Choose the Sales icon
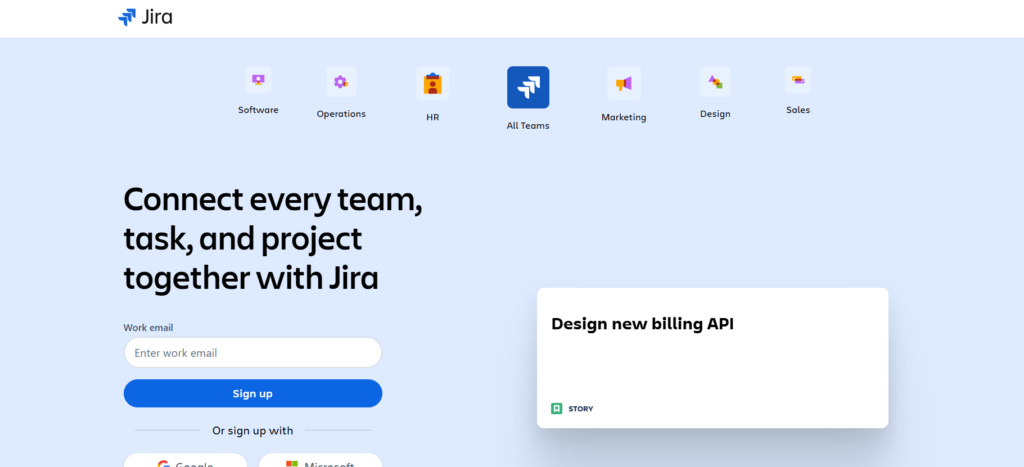 [798, 80]
